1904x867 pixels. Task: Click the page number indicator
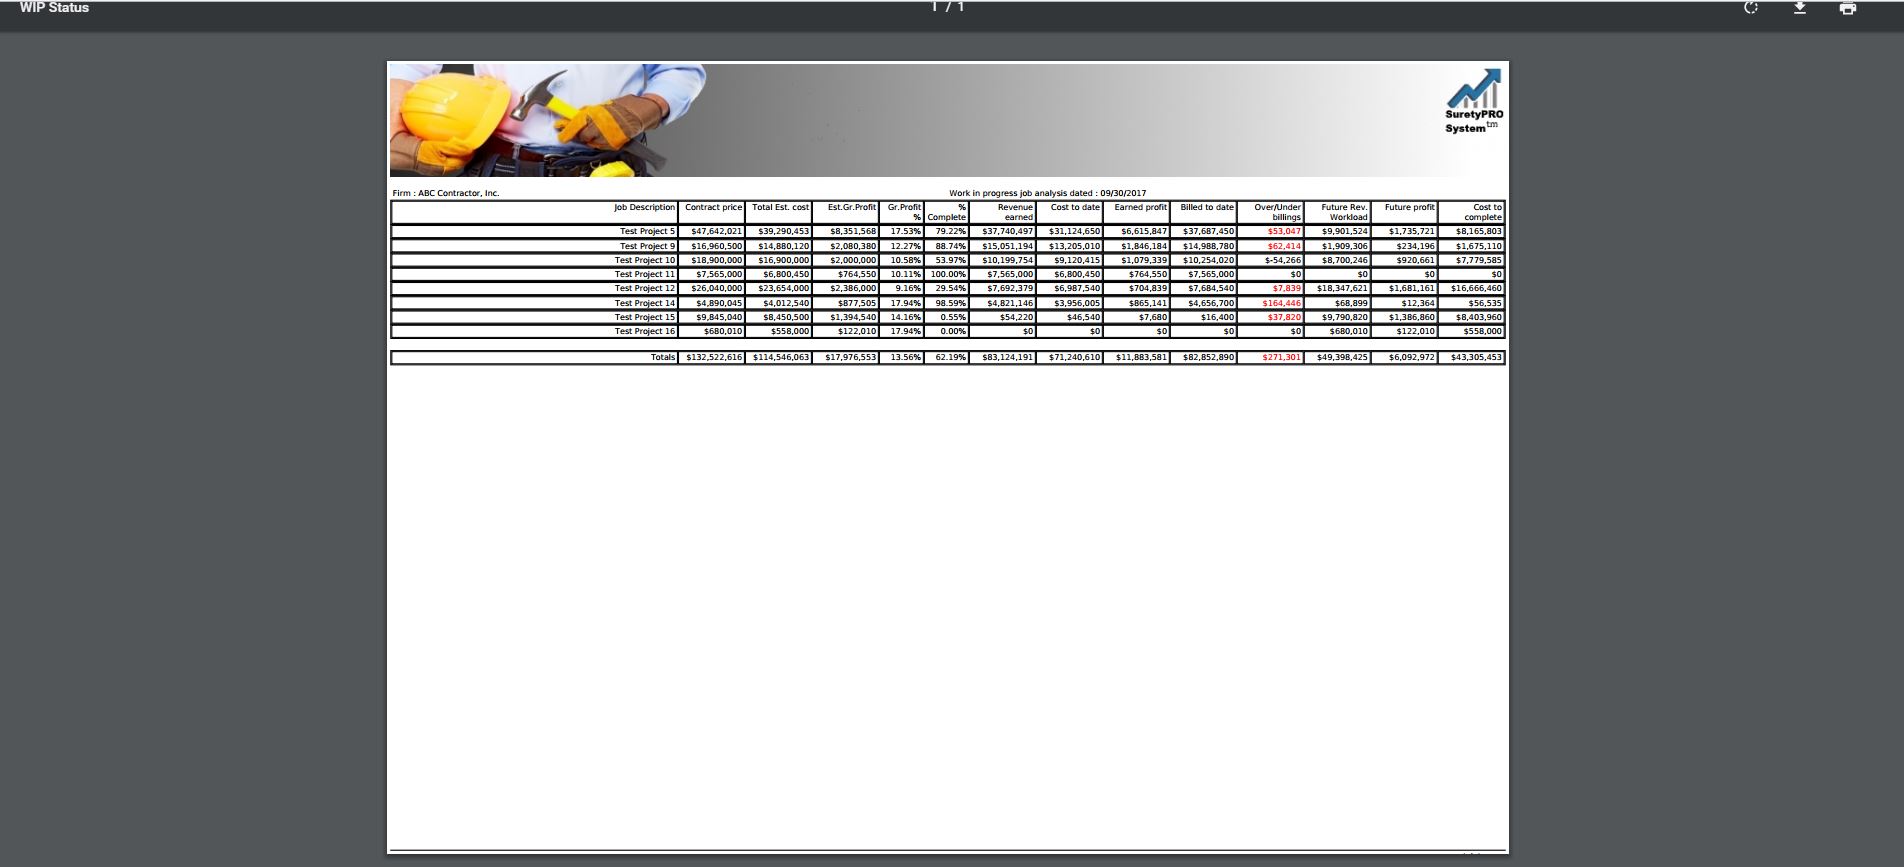click(947, 7)
